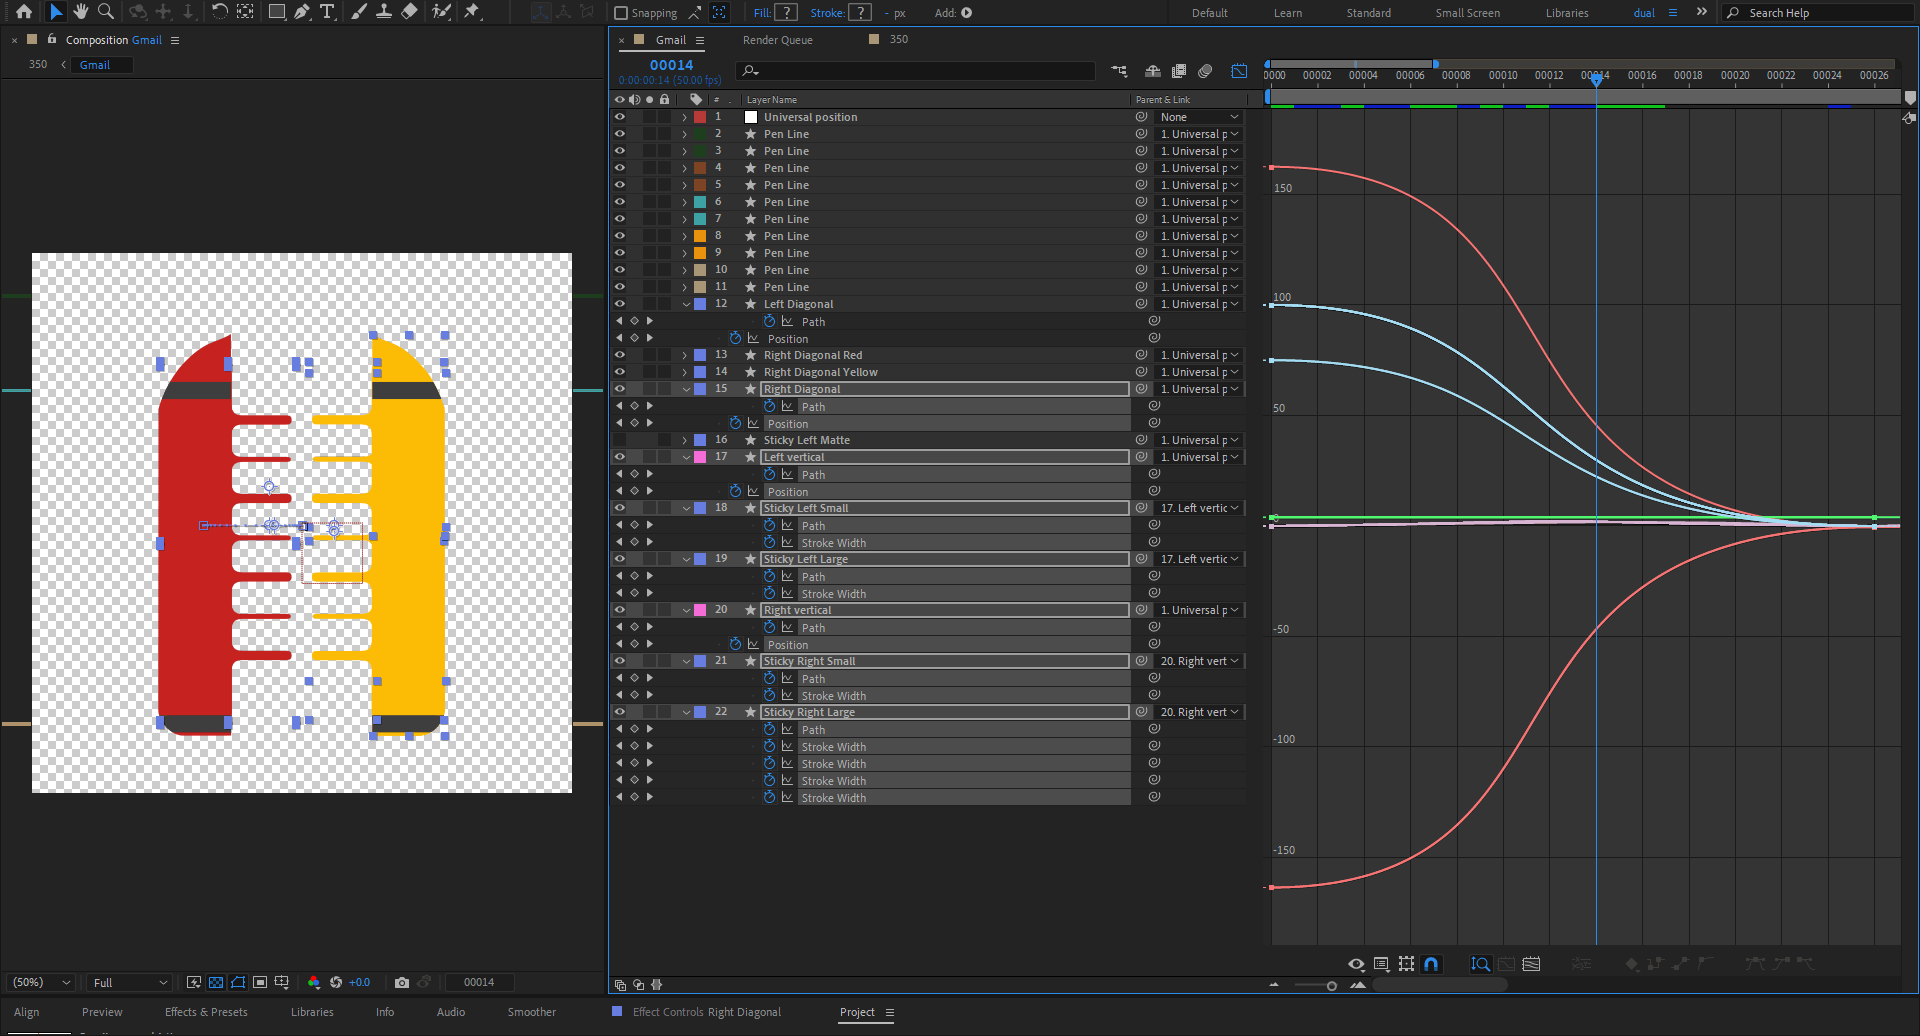This screenshot has width=1920, height=1036.
Task: Select the Small Screen workspace
Action: point(1467,13)
